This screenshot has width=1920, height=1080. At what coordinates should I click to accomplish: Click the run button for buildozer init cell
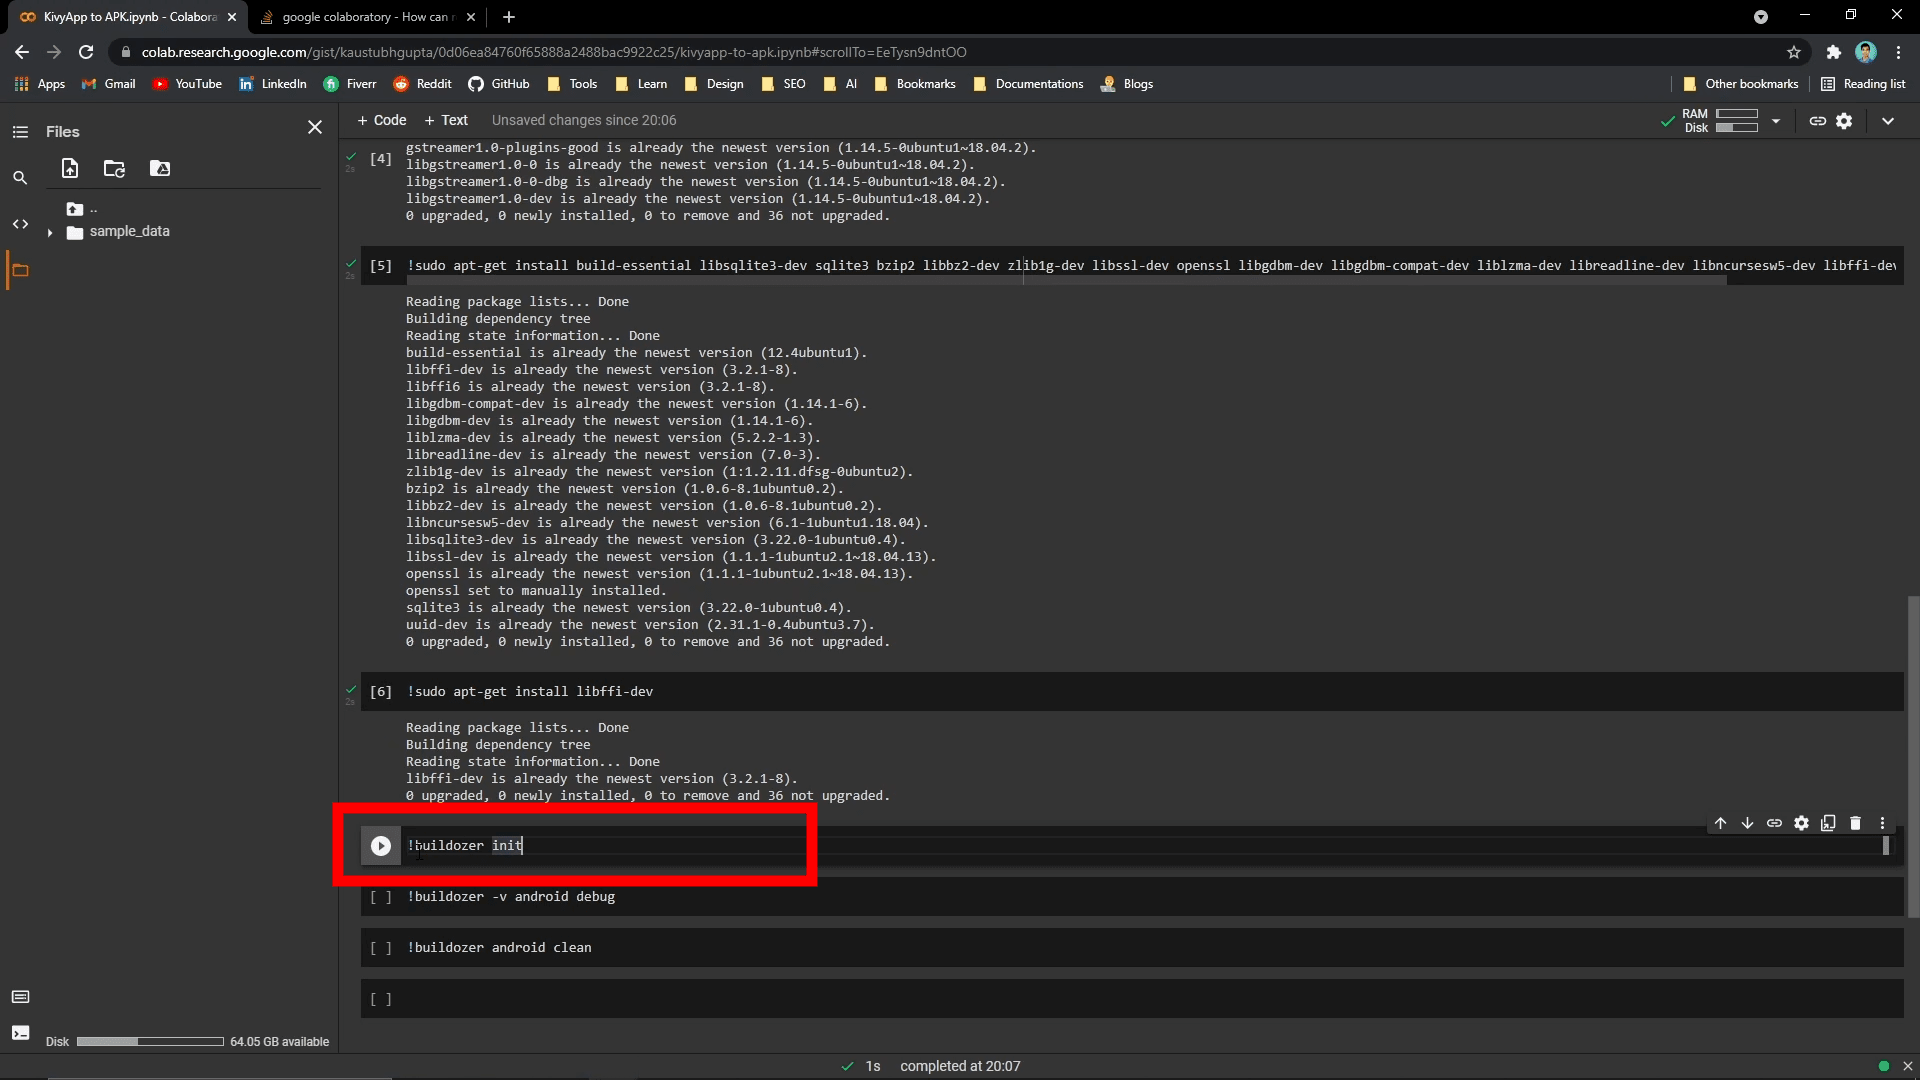[381, 845]
